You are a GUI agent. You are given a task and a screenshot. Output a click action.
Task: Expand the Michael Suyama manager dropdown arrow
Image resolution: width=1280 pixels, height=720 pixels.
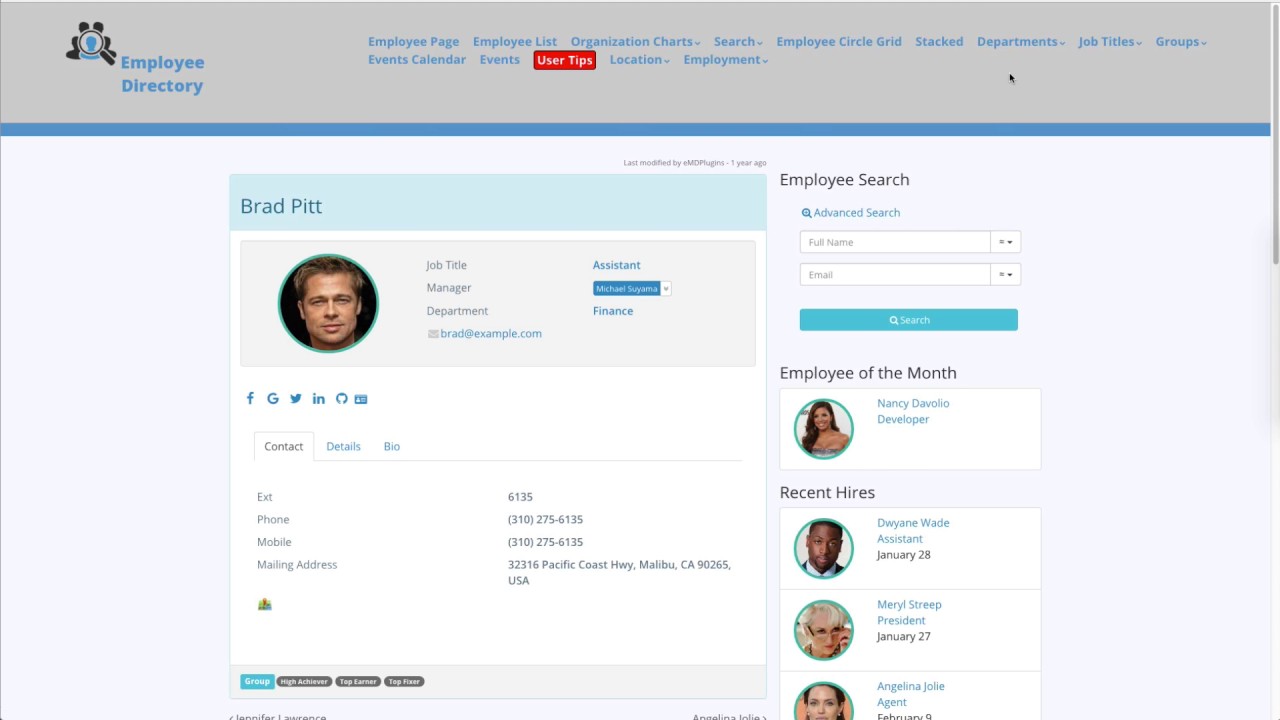[x=666, y=289]
